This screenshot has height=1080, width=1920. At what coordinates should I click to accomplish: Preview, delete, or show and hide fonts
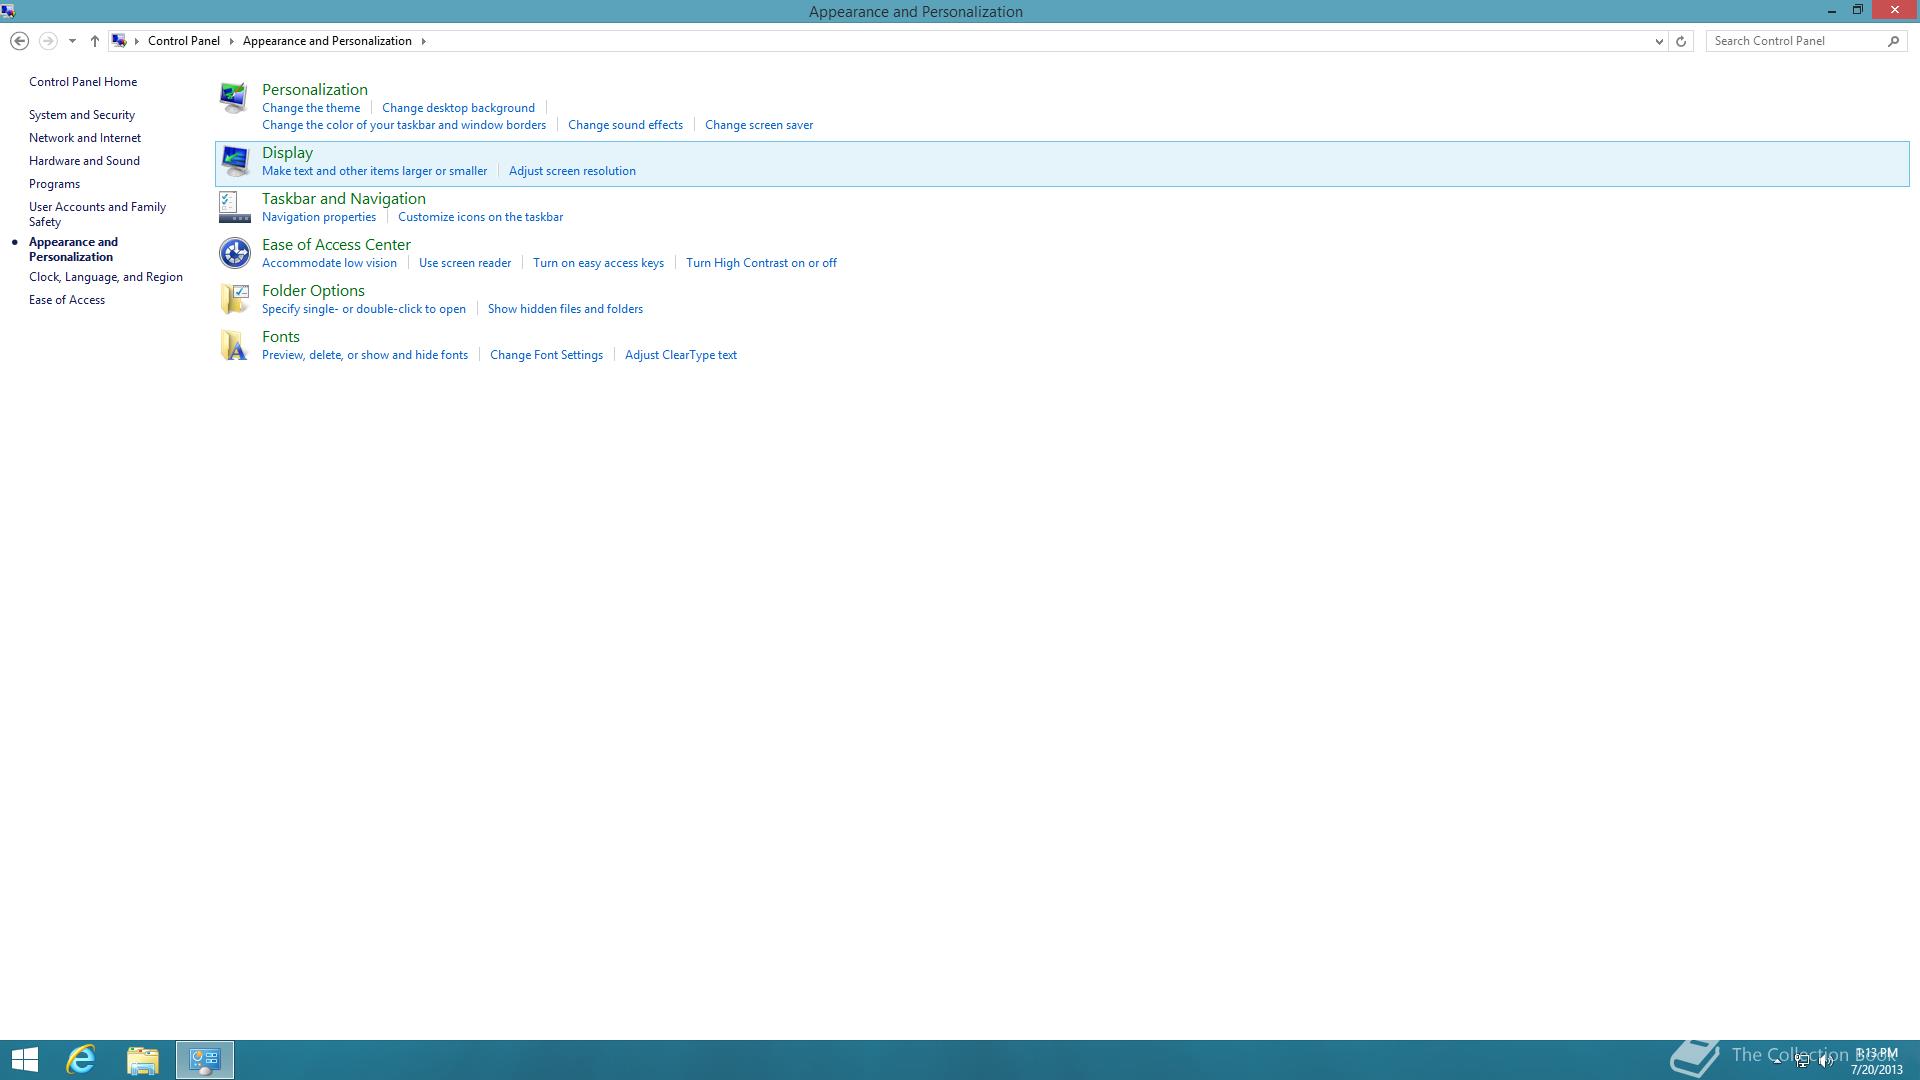(x=365, y=355)
